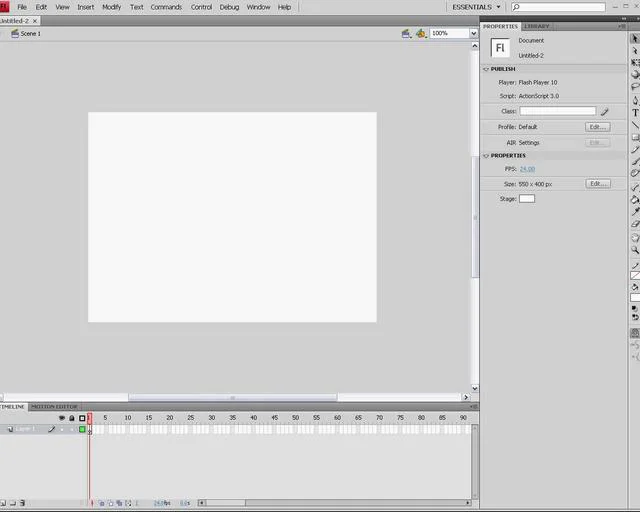The height and width of the screenshot is (512, 640).
Task: Close the Untitled-2 document tab
Action: point(35,21)
